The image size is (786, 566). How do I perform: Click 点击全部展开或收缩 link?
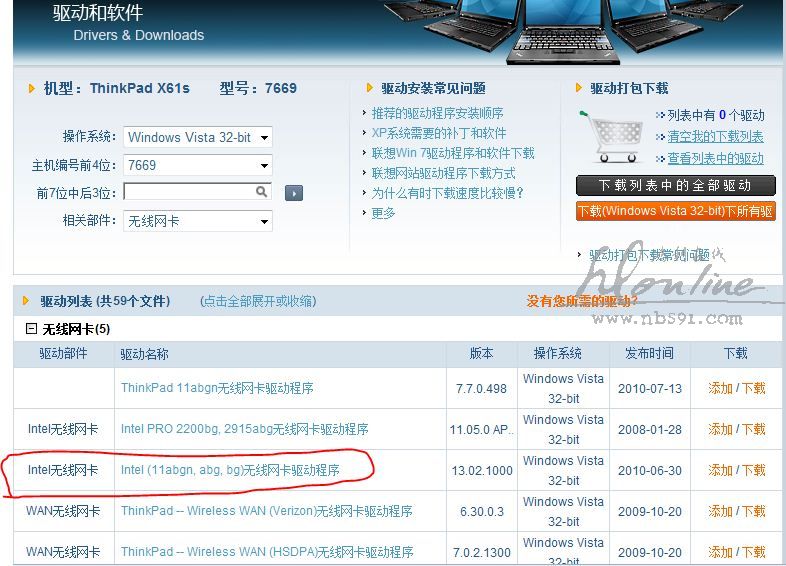point(258,301)
